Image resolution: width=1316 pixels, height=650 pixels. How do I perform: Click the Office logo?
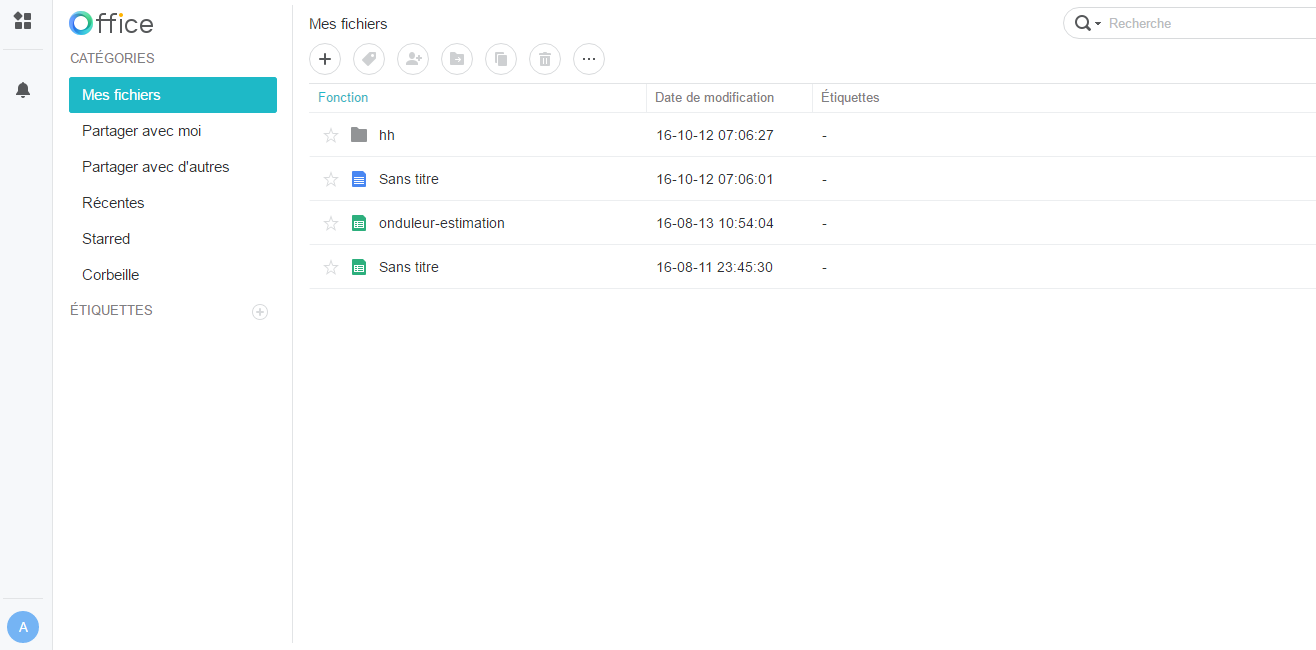pos(111,23)
